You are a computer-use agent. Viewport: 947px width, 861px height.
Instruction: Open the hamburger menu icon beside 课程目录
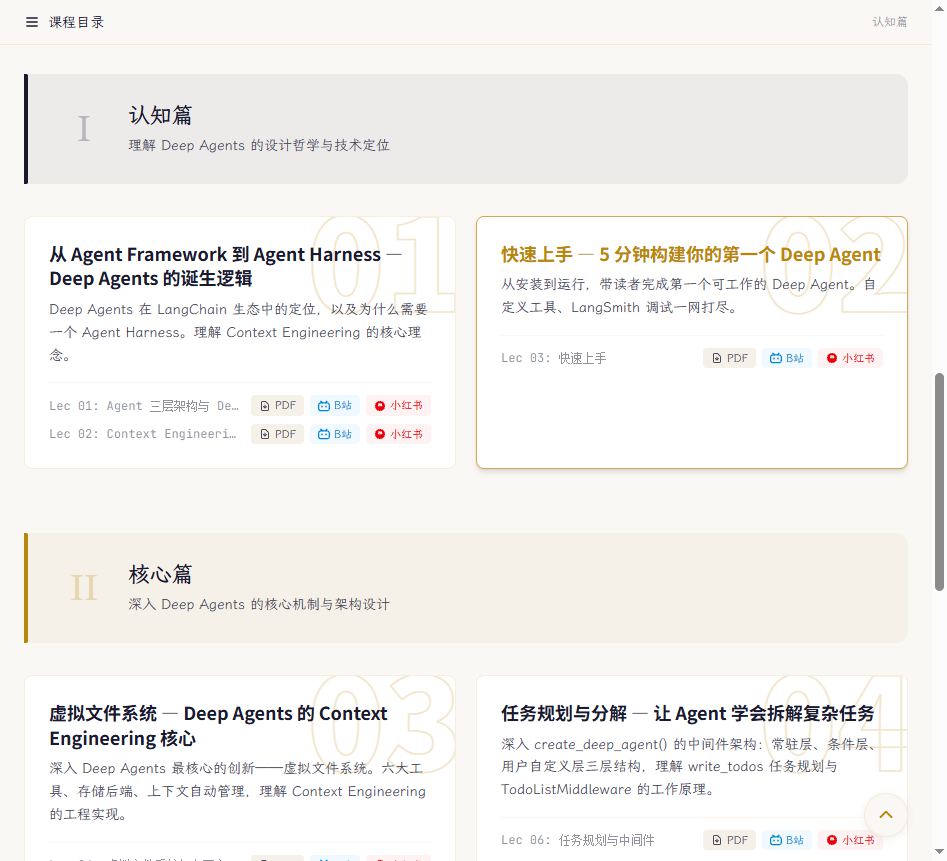coord(32,22)
